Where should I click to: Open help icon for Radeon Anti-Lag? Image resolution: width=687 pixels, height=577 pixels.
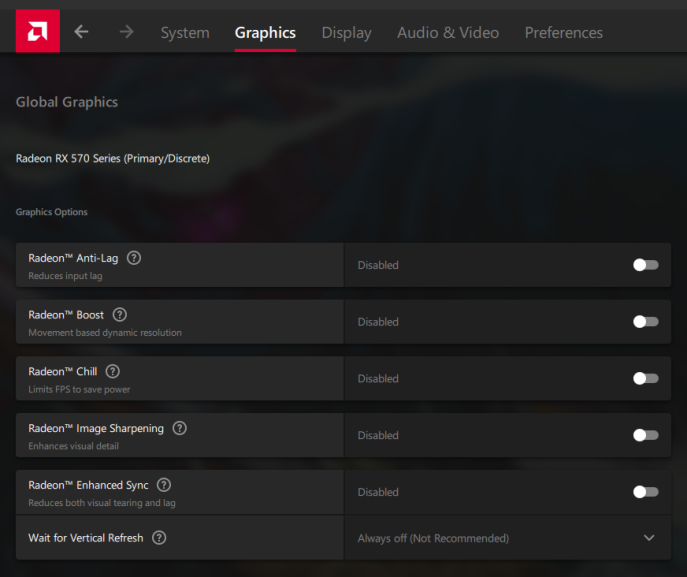pos(134,258)
